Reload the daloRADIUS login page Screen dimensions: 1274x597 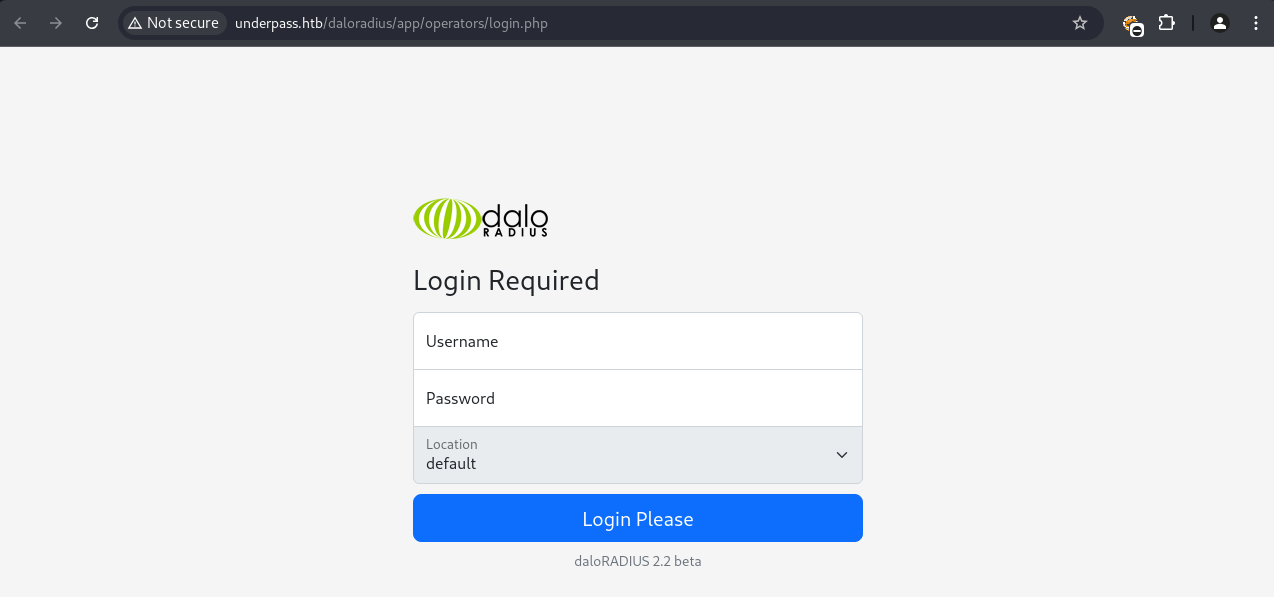click(92, 23)
